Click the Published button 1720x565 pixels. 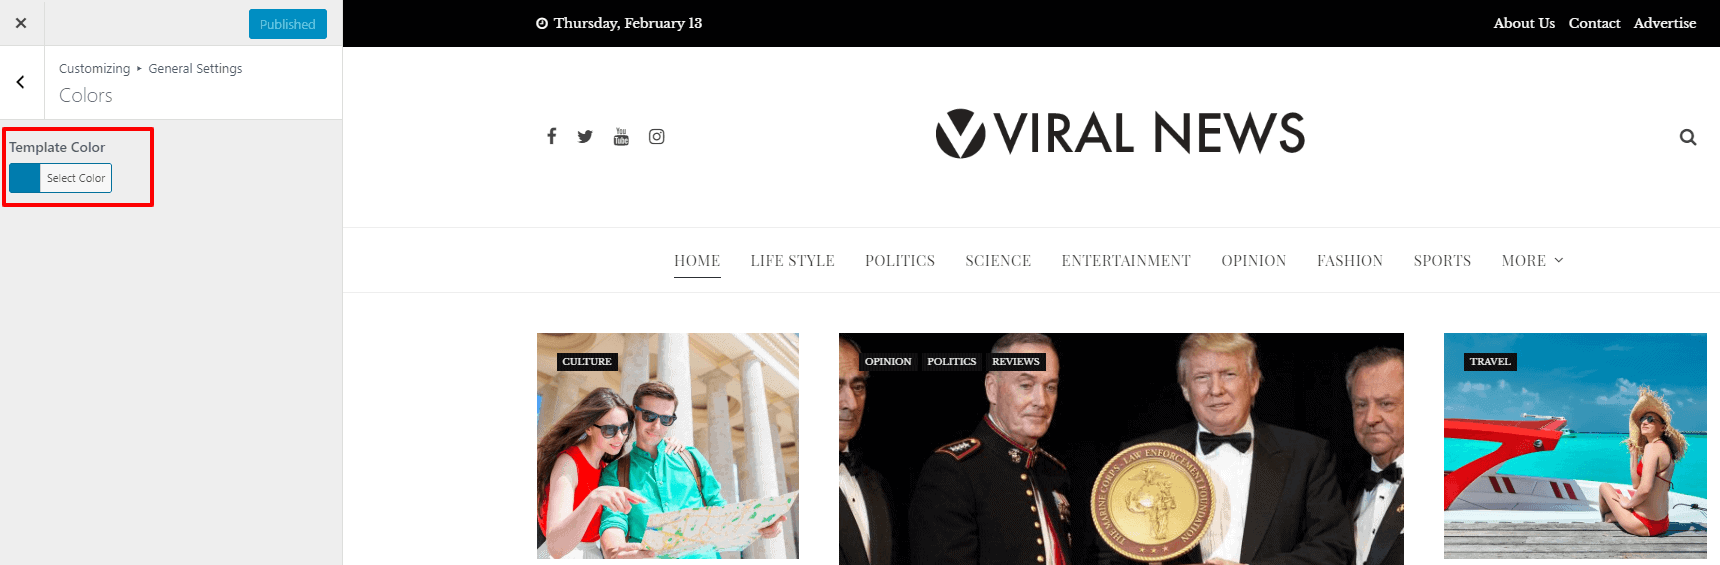coord(288,24)
